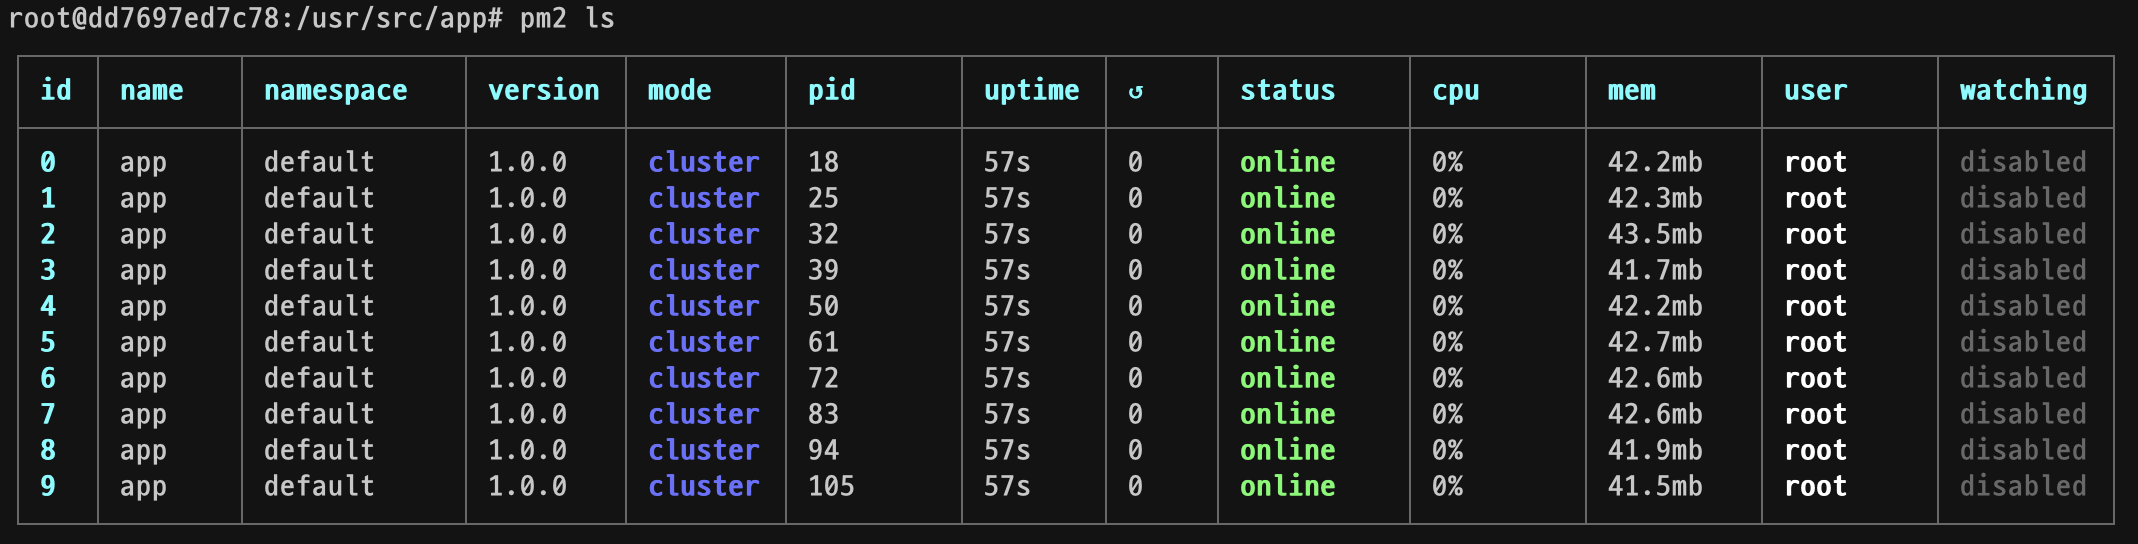Select process id 0
Screen dimensions: 2138x544
pyautogui.click(x=48, y=162)
